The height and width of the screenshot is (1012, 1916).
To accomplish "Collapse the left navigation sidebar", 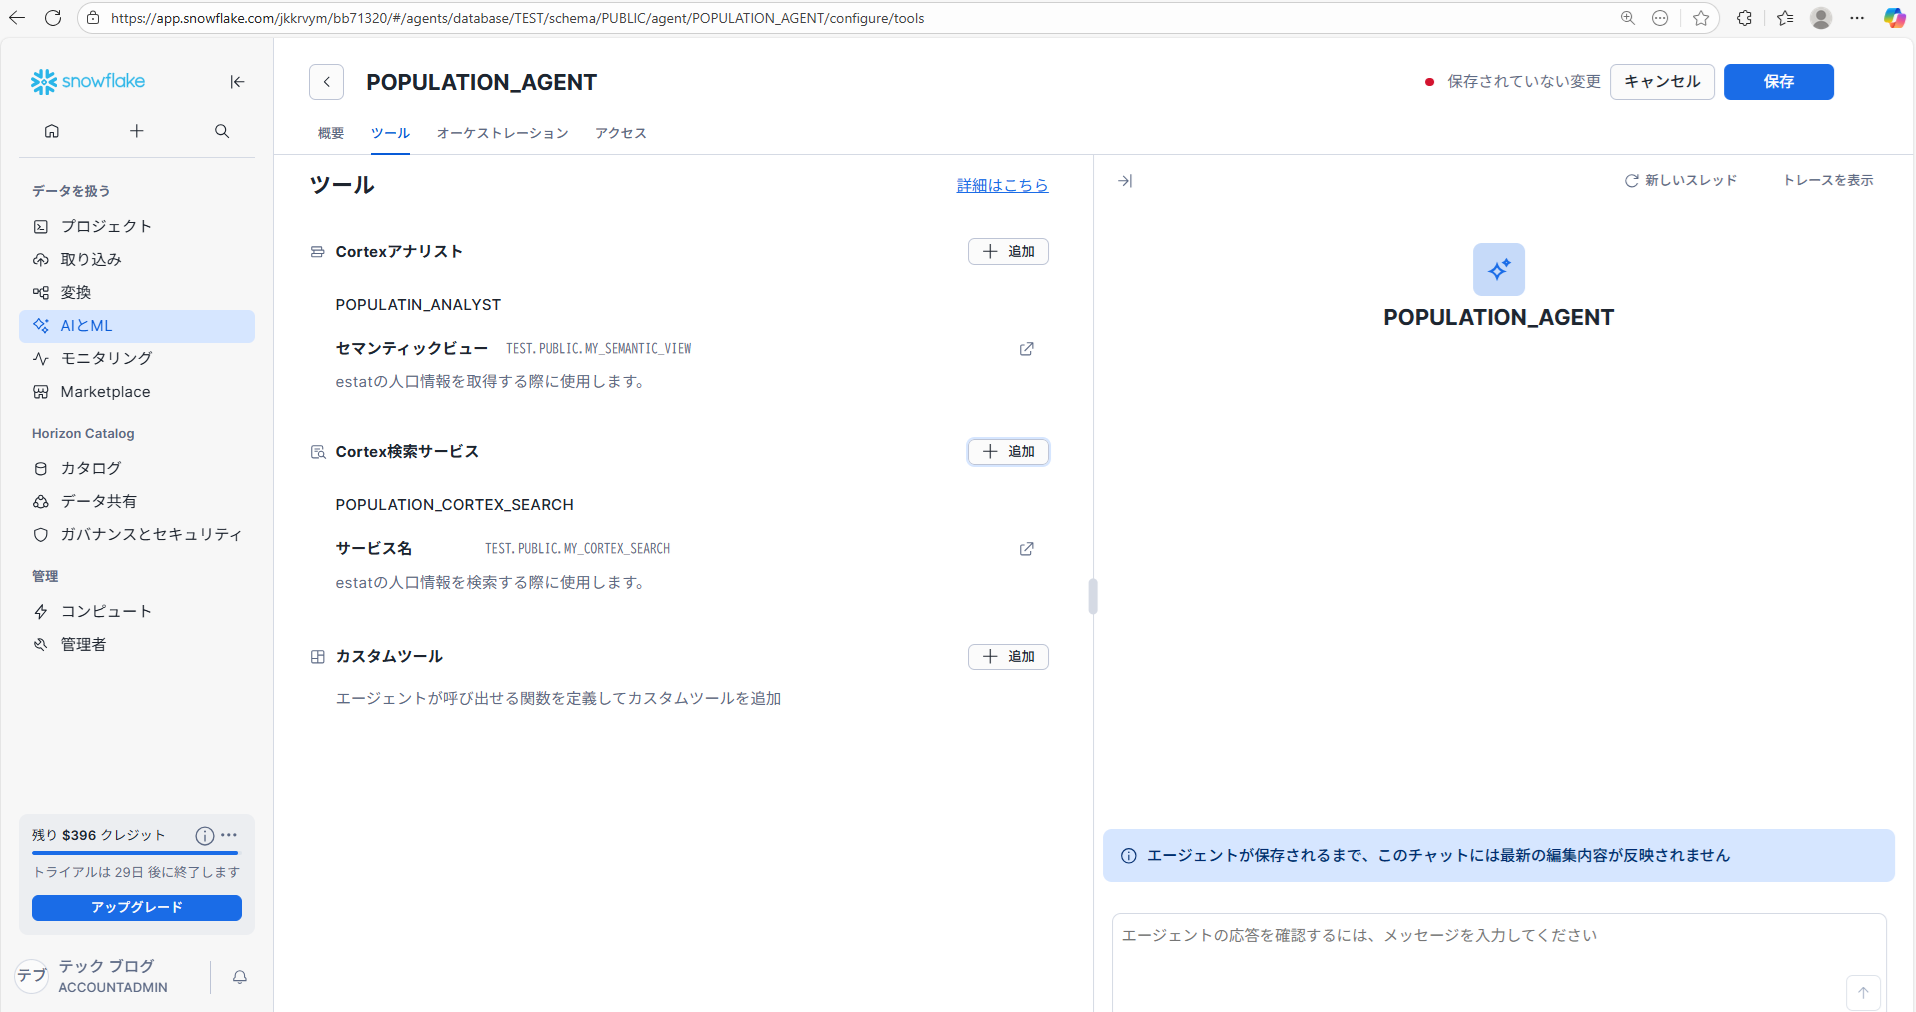I will [237, 82].
